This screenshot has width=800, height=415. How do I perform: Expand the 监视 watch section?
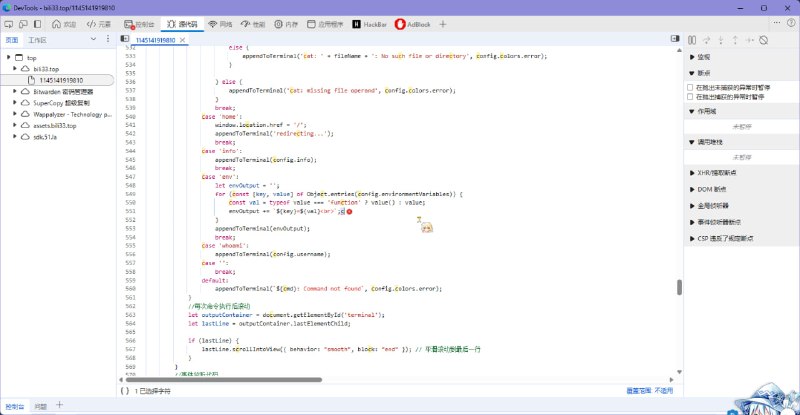point(704,57)
